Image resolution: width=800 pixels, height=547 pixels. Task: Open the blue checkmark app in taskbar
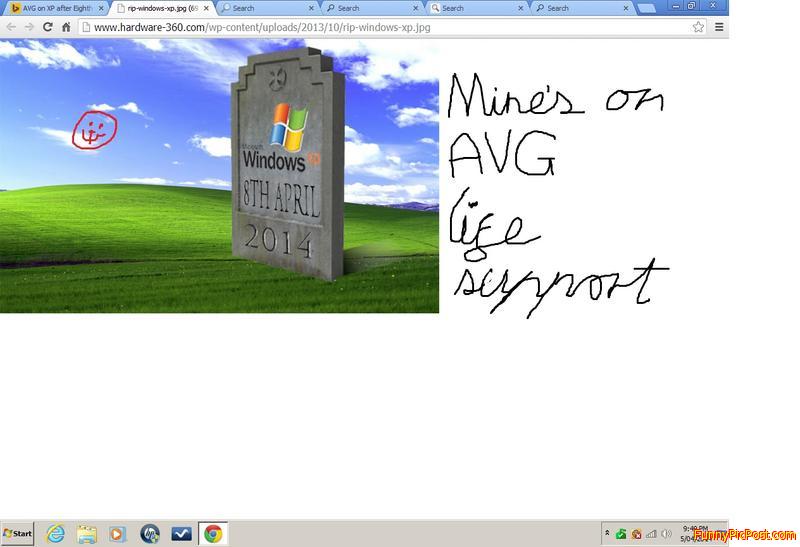[x=181, y=534]
